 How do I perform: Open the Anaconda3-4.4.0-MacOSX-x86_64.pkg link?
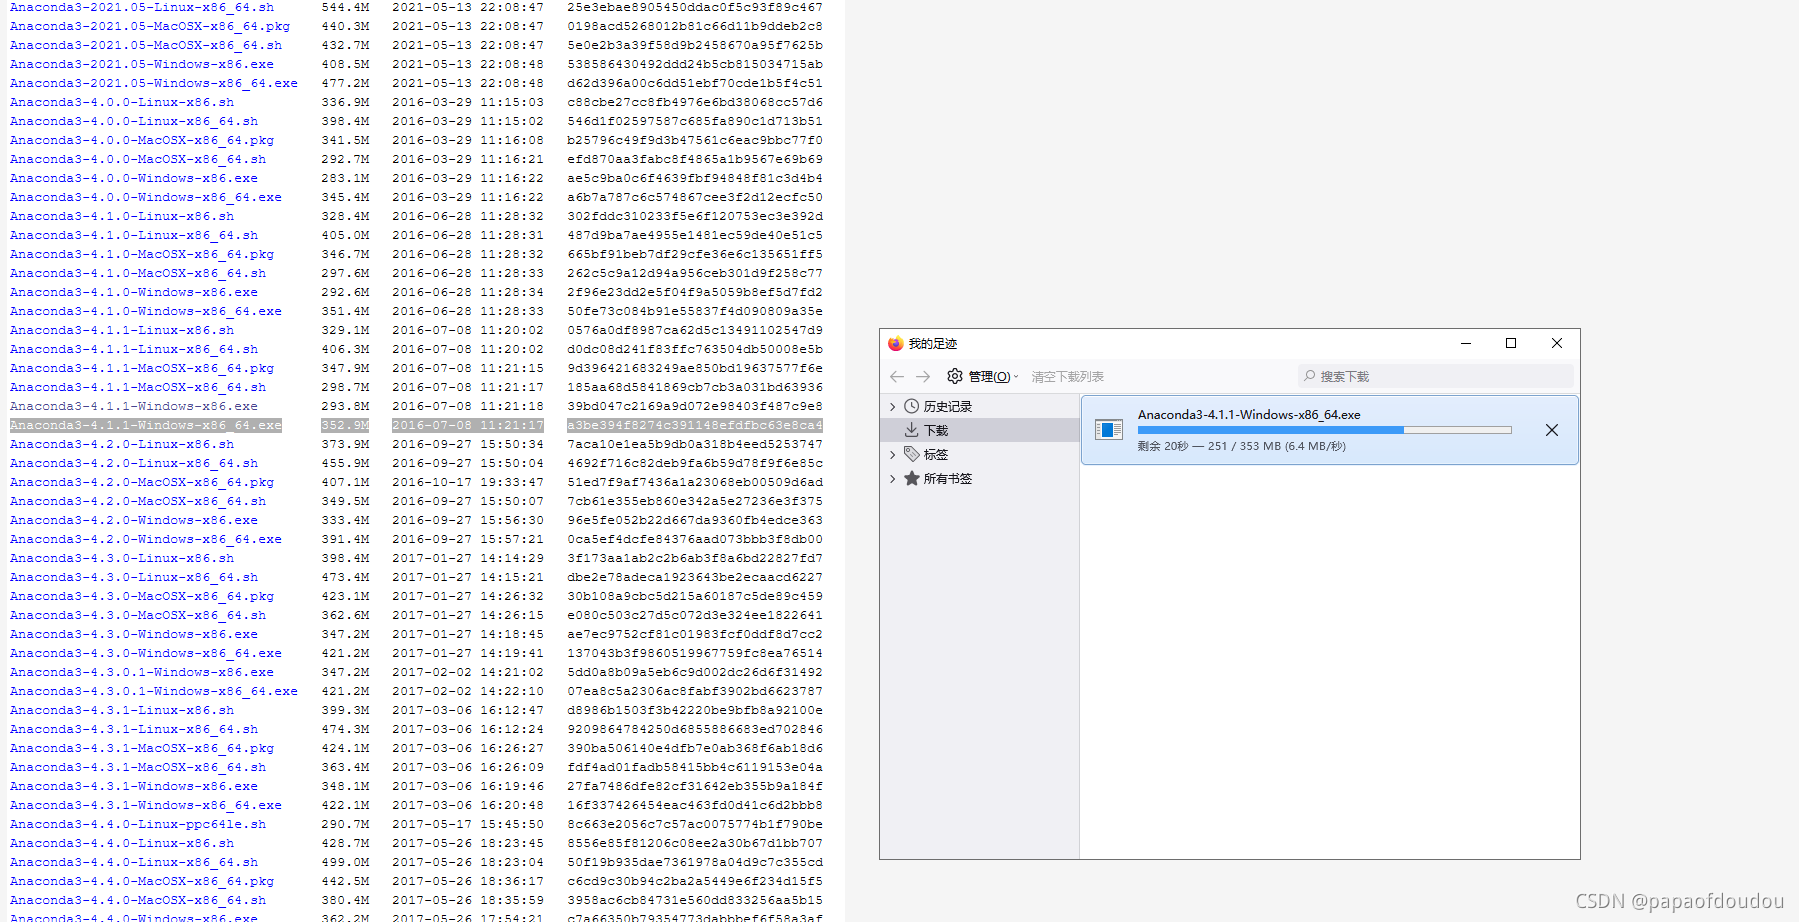(x=142, y=881)
